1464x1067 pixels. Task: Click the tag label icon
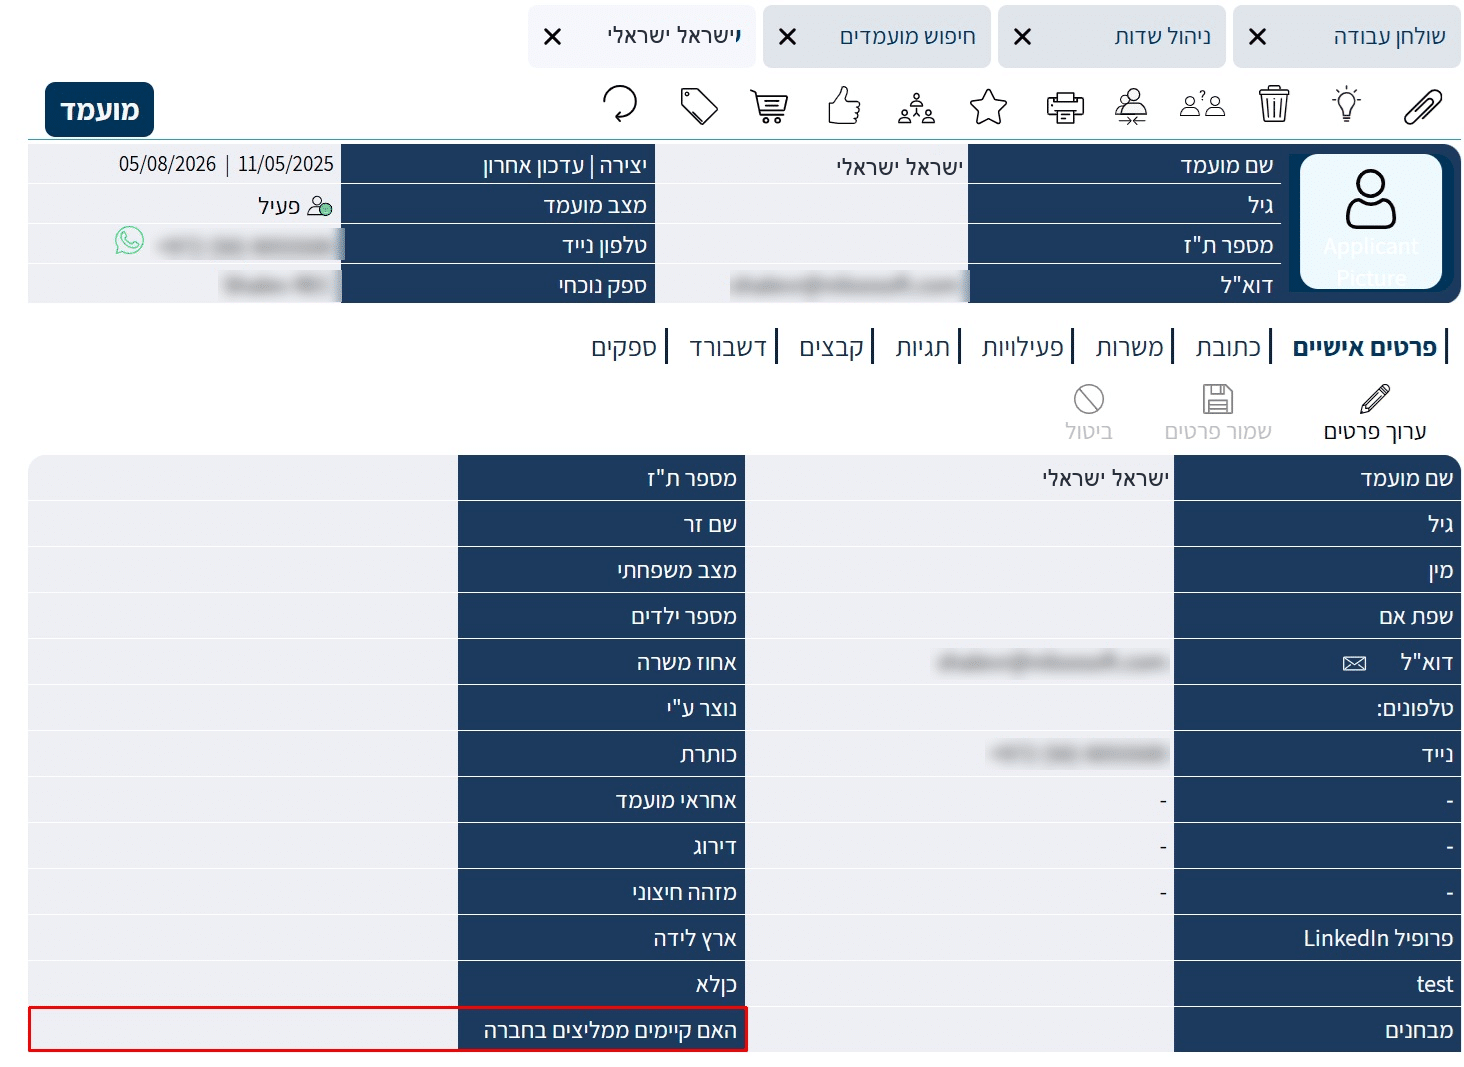(699, 106)
